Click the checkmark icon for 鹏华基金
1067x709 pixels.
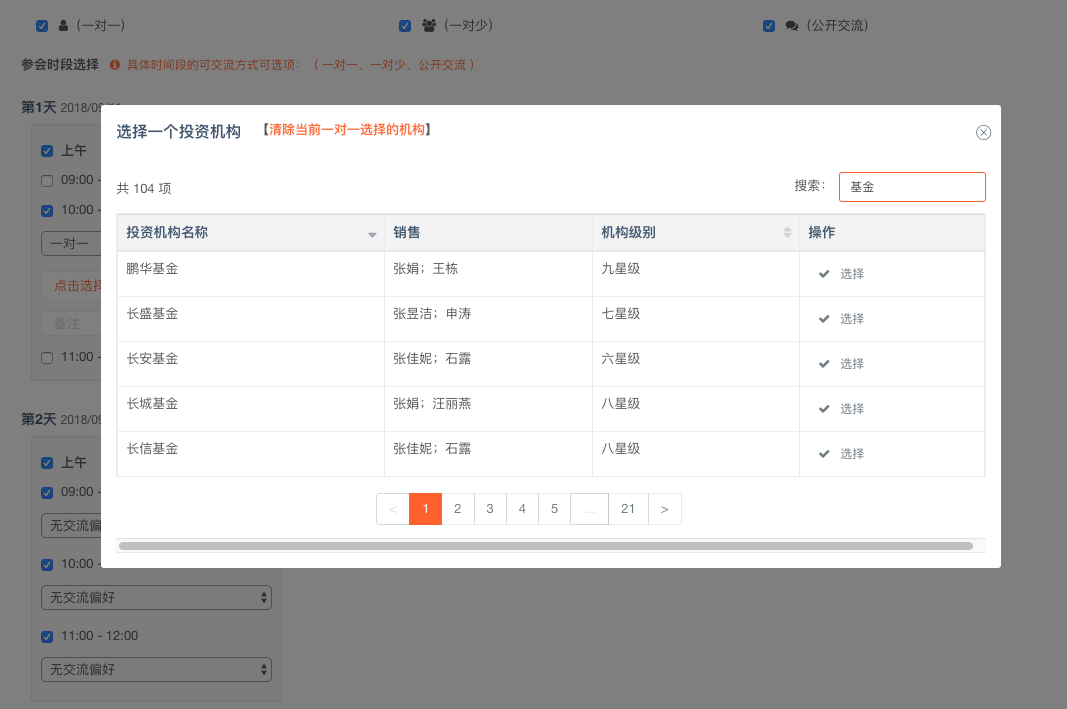click(x=824, y=274)
